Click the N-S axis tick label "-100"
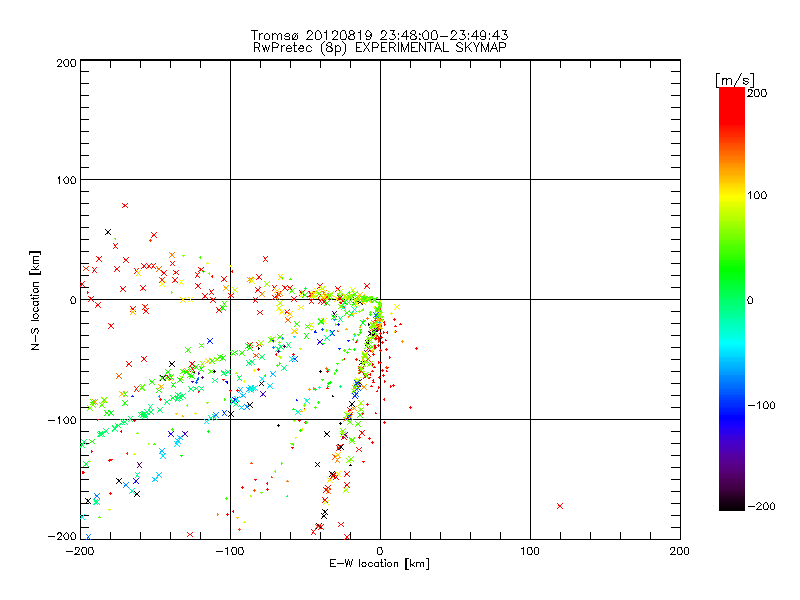 pyautogui.click(x=62, y=420)
